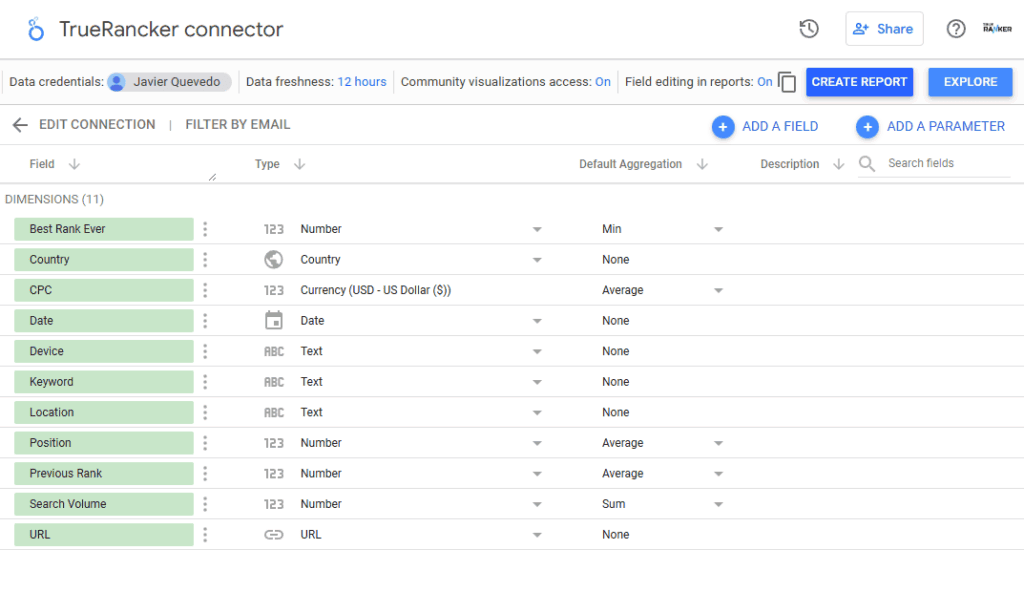1024x613 pixels.
Task: Open options menu for Device field
Action: (x=205, y=351)
